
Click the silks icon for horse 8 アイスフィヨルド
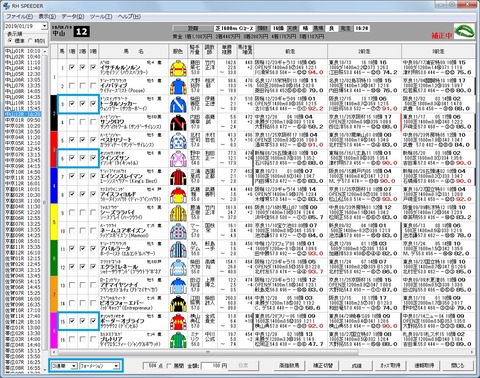pos(178,195)
